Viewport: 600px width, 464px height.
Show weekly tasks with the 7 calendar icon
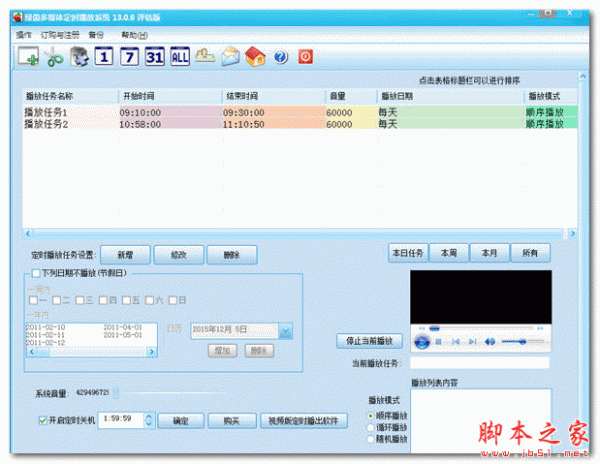point(129,57)
